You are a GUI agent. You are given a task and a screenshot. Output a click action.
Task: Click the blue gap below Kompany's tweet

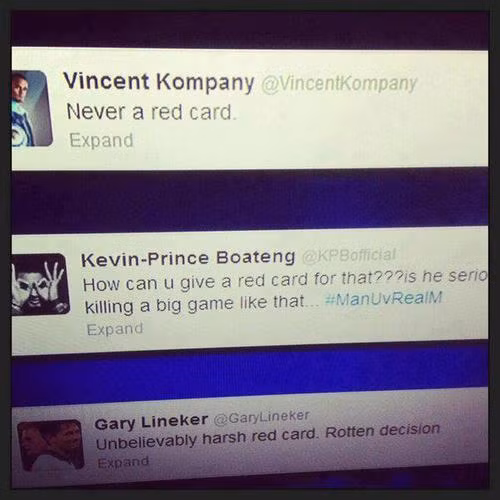250,200
